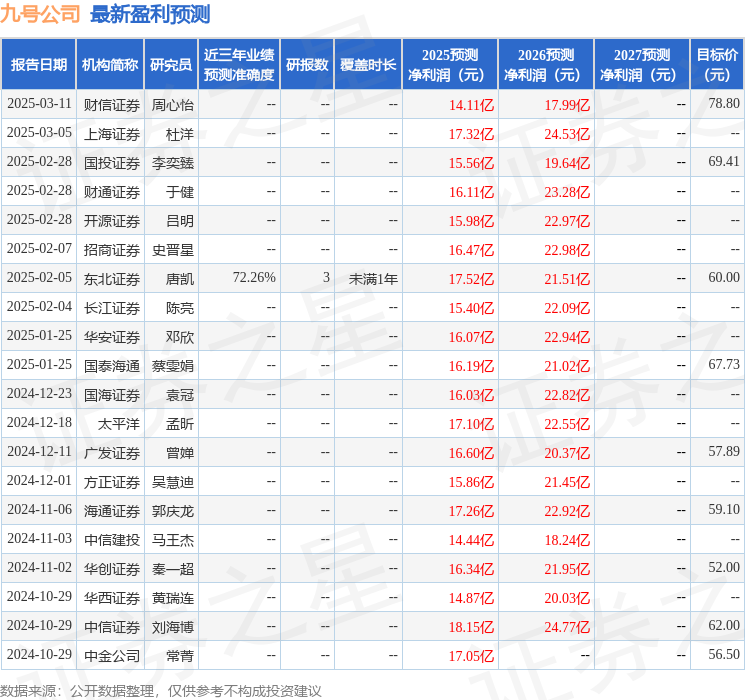Select 广发证券 institution cell
The height and width of the screenshot is (700, 745).
[x=112, y=453]
